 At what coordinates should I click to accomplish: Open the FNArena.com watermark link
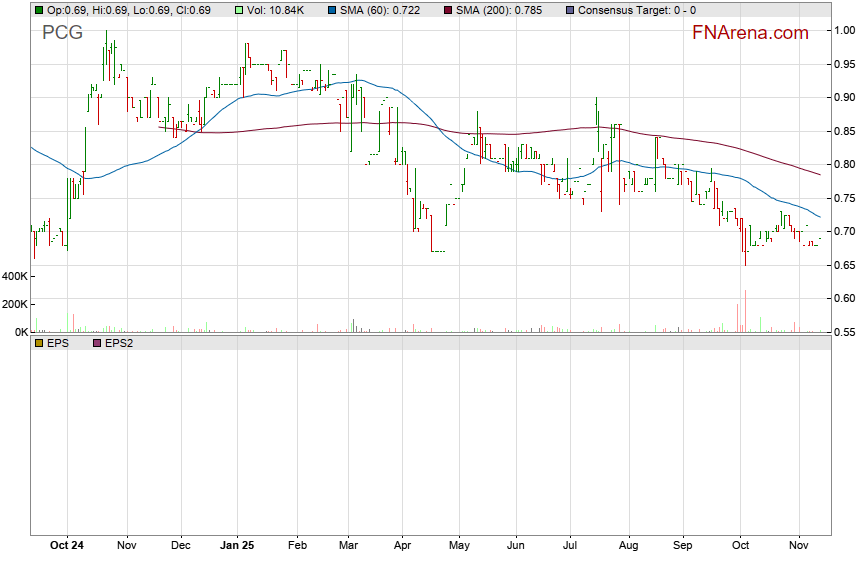coord(750,33)
